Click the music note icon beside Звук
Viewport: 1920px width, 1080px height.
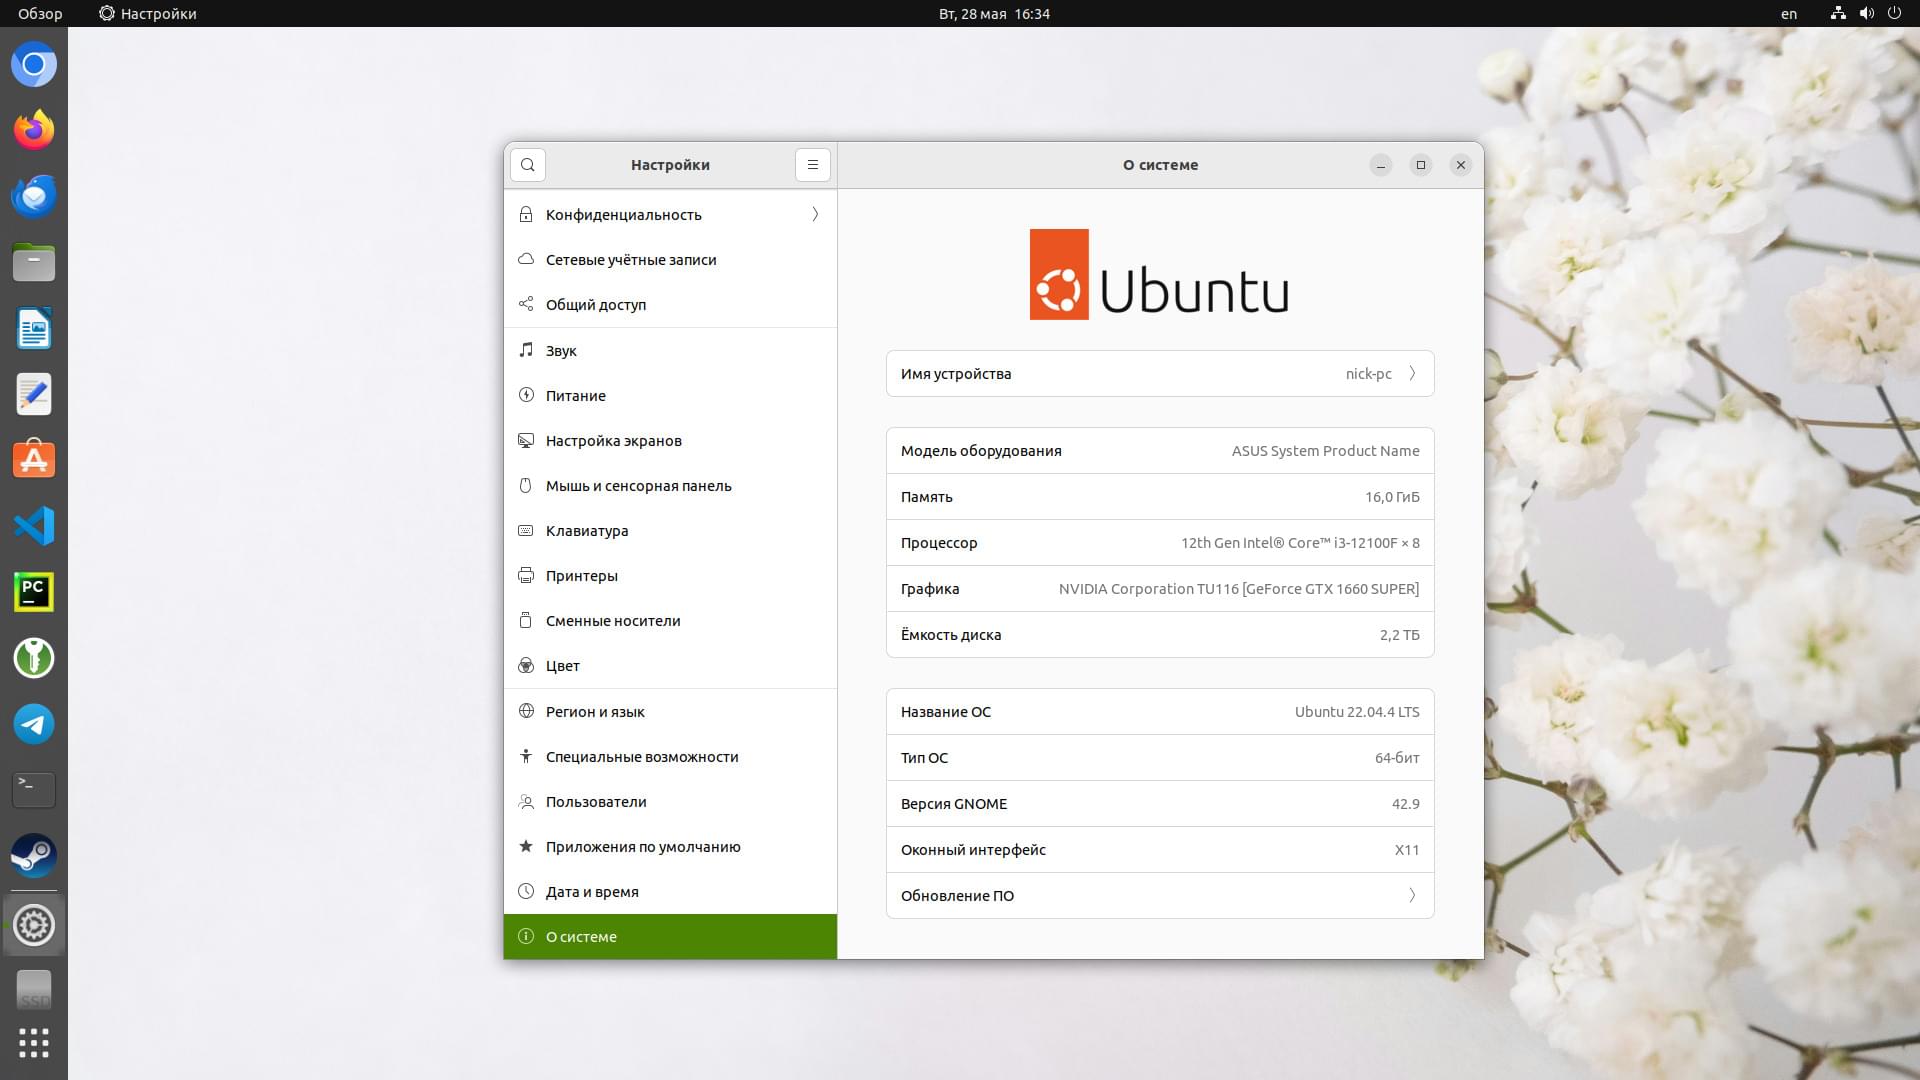coord(526,350)
